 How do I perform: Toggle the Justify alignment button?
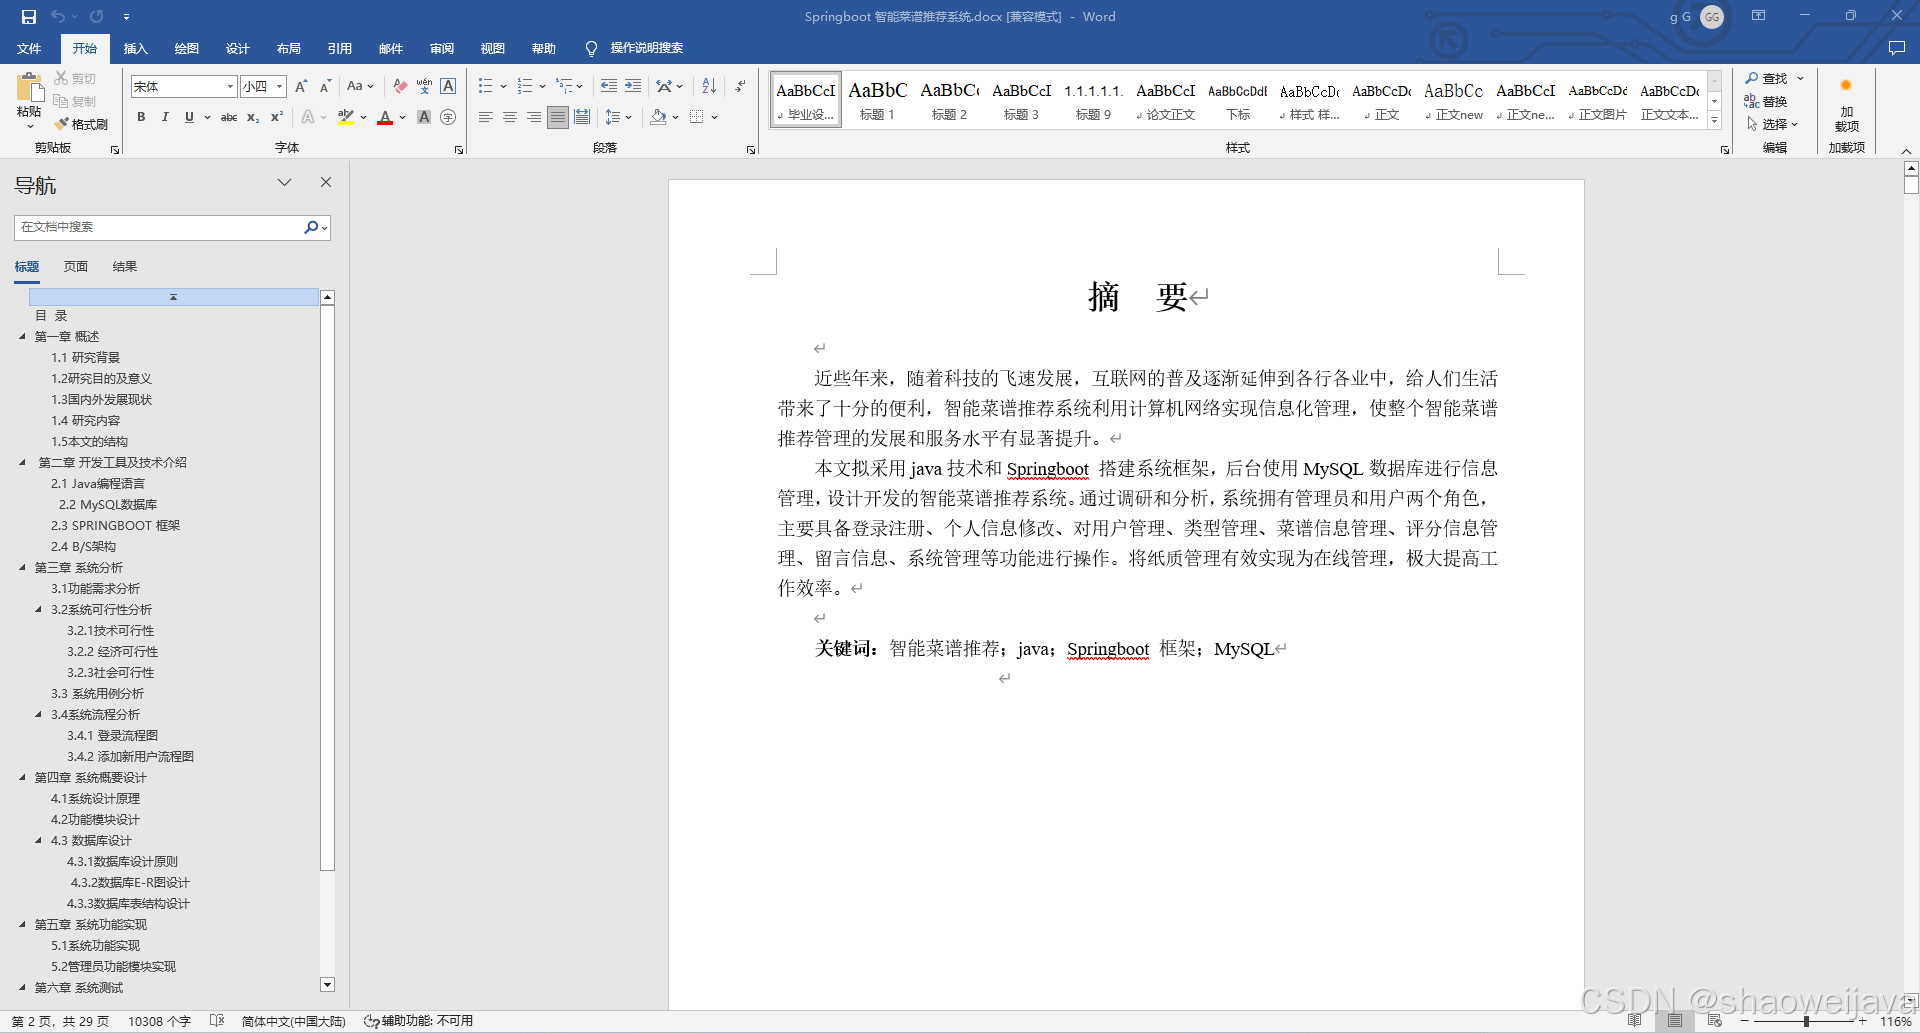(558, 117)
